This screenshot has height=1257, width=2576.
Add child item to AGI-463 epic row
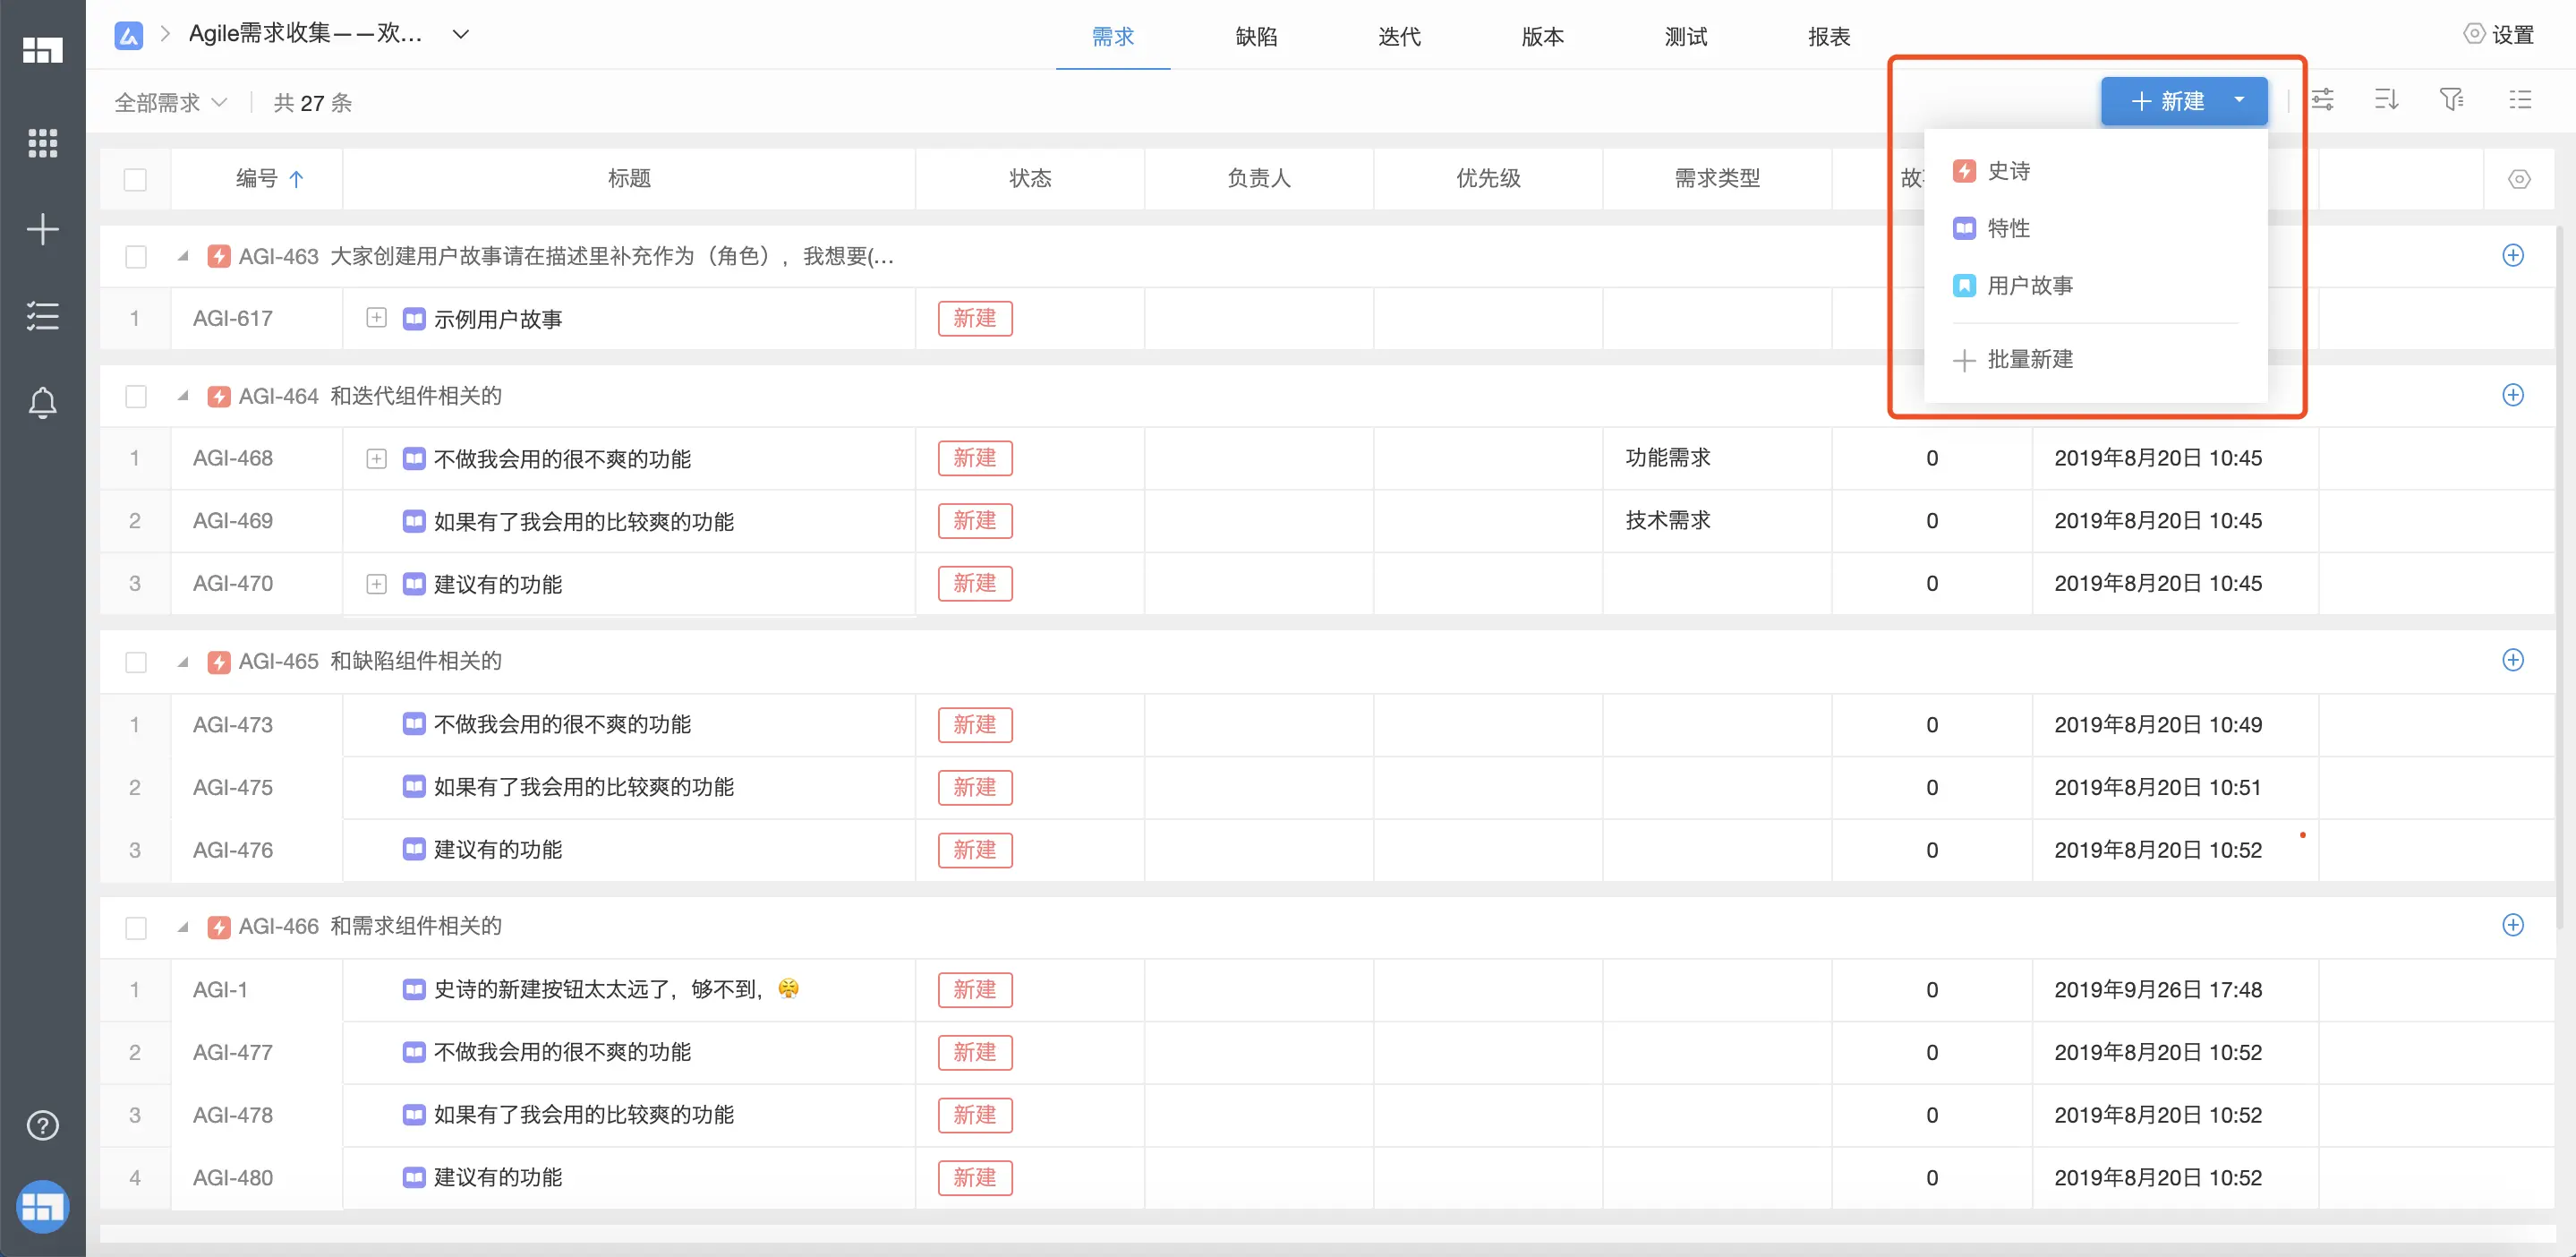(2513, 255)
